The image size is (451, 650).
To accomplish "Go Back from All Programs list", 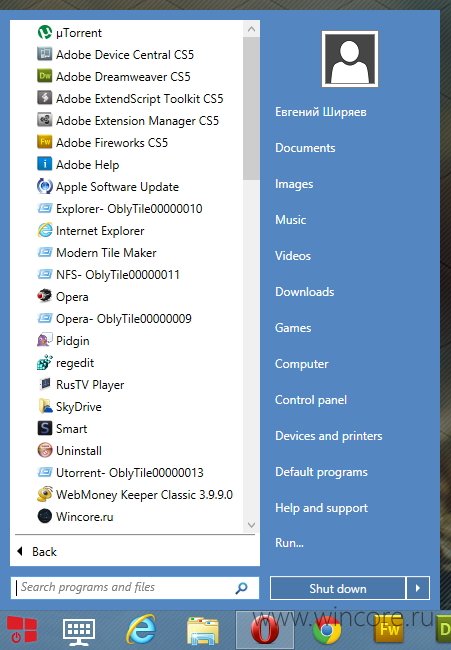I will tap(36, 551).
